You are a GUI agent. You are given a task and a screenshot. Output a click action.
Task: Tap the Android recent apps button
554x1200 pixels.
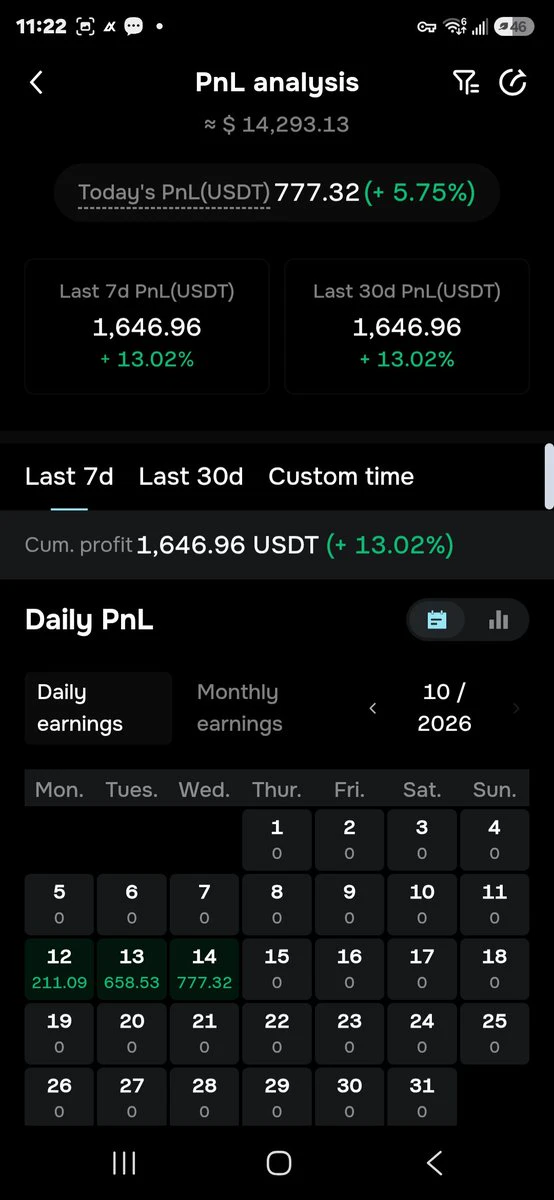(124, 1162)
